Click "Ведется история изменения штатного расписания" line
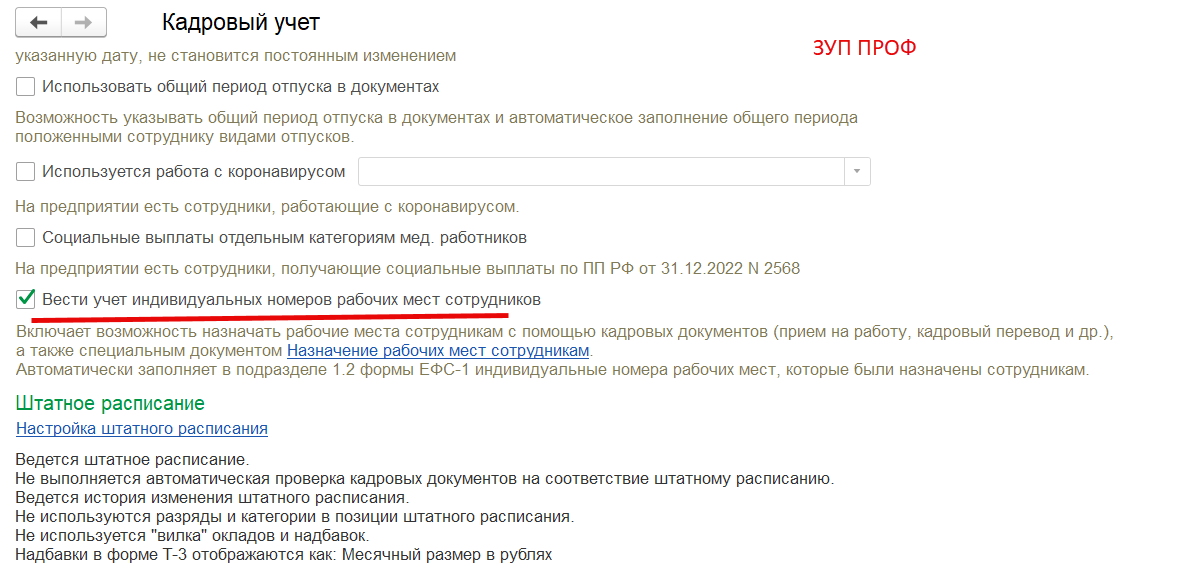1186x573 pixels. point(213,498)
